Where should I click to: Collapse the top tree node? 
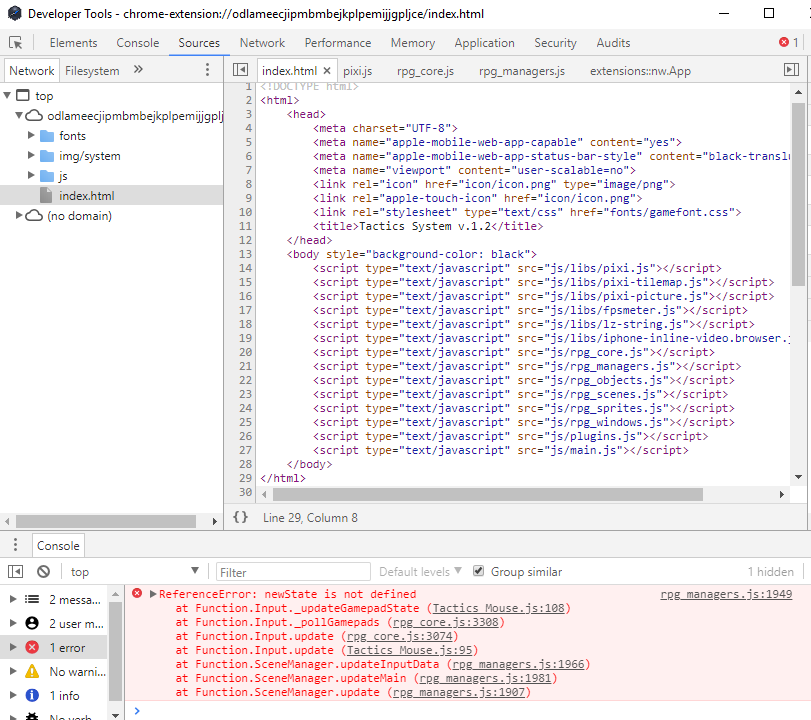pos(7,95)
